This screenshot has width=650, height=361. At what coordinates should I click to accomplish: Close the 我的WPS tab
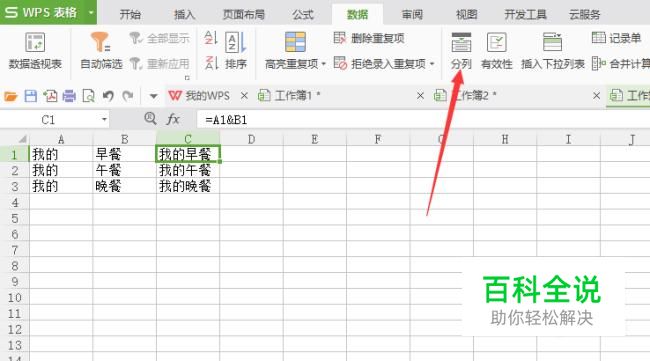tap(244, 96)
